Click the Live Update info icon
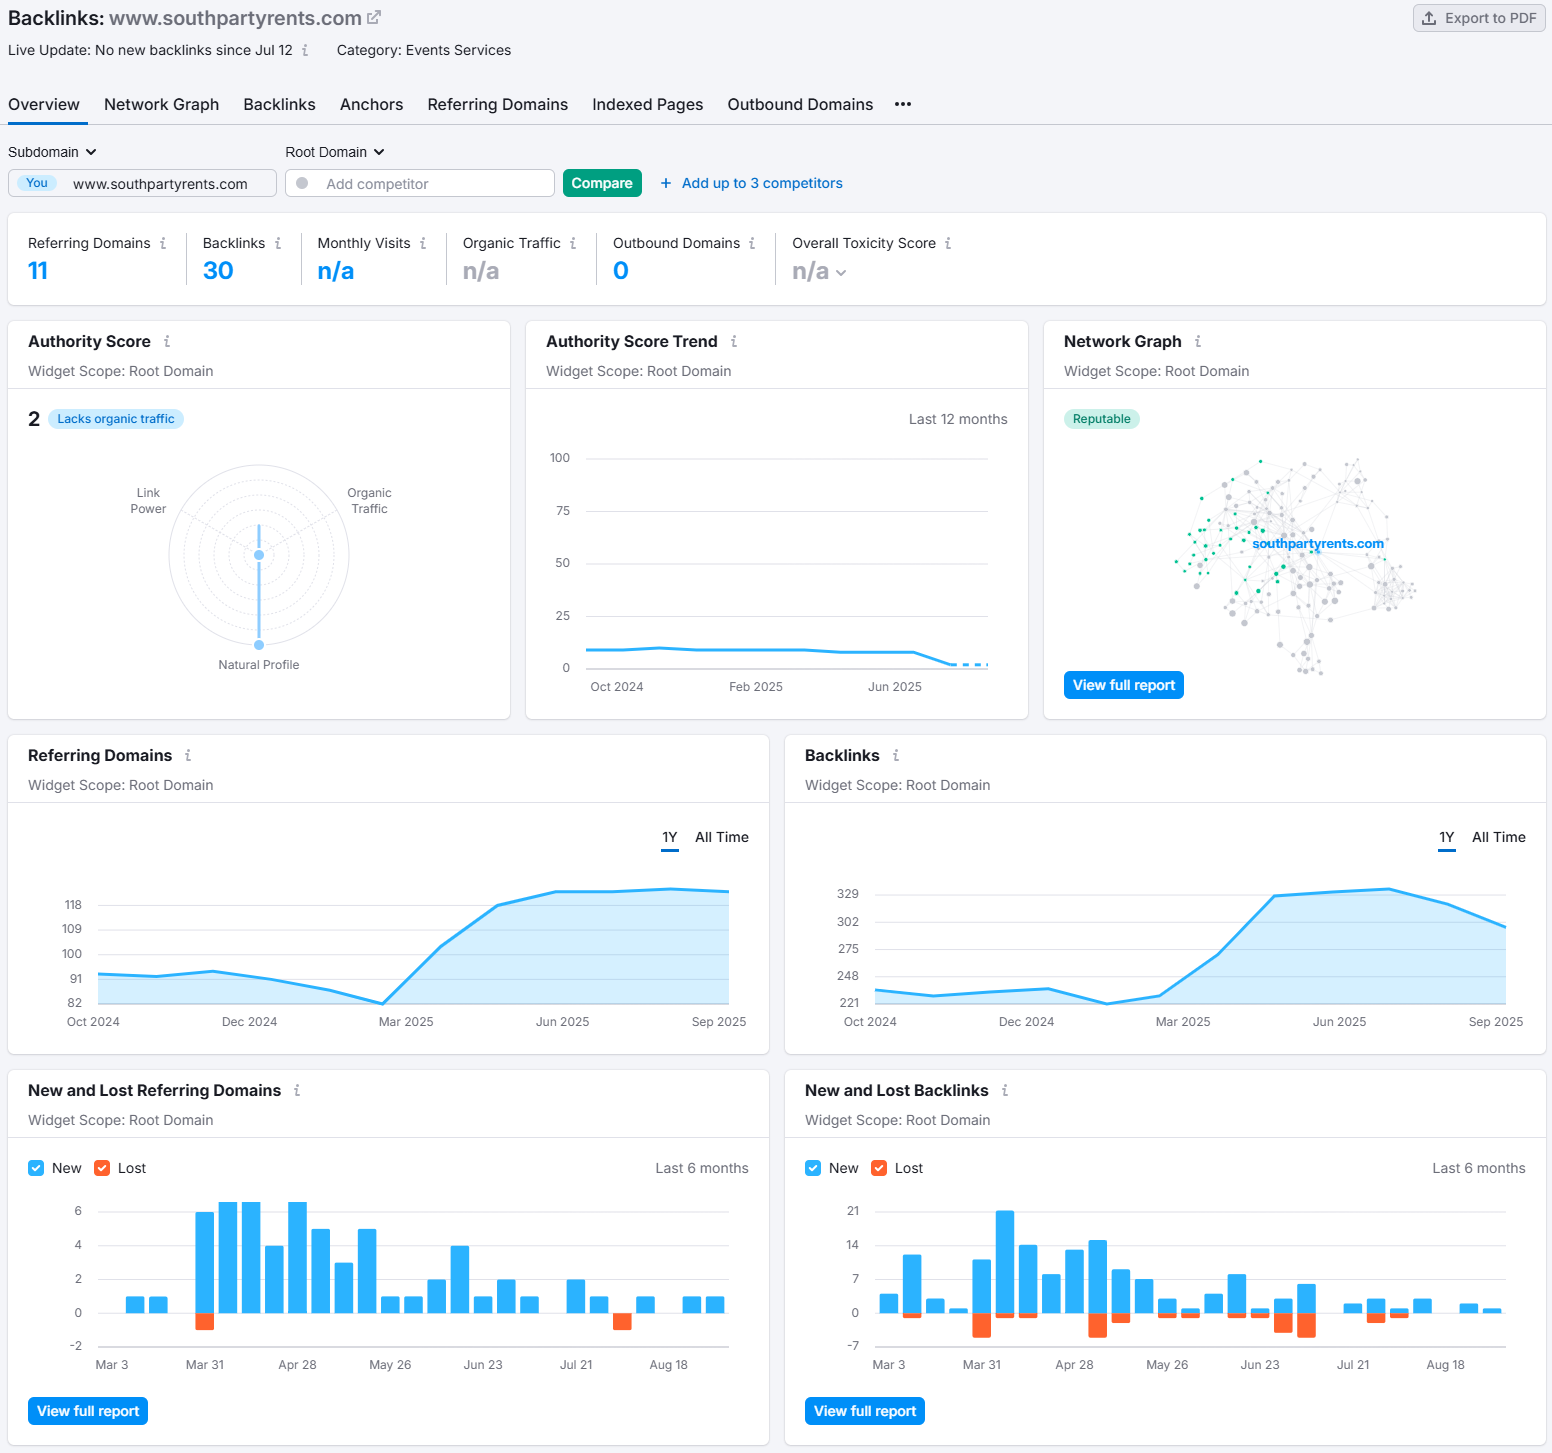The width and height of the screenshot is (1552, 1453). (305, 50)
